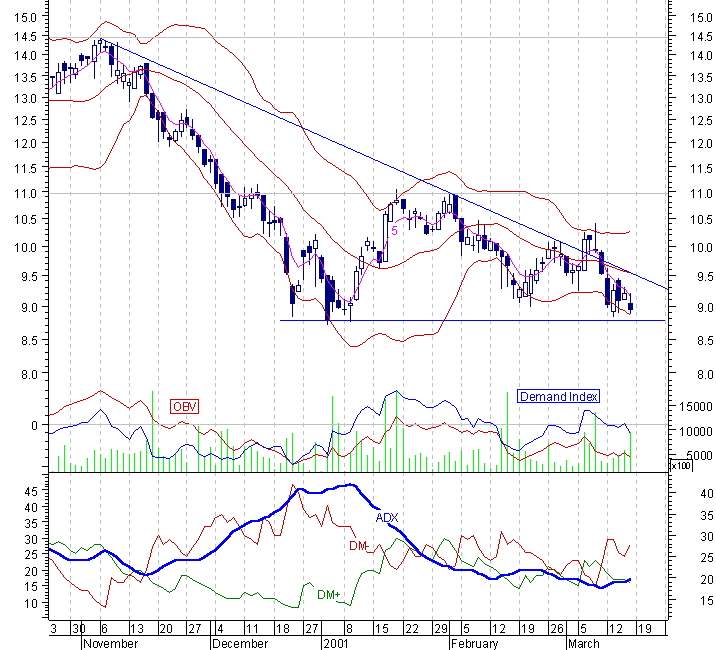This screenshot has height=650, width=716.
Task: Click the date tick labeled 30
Action: pos(79,629)
